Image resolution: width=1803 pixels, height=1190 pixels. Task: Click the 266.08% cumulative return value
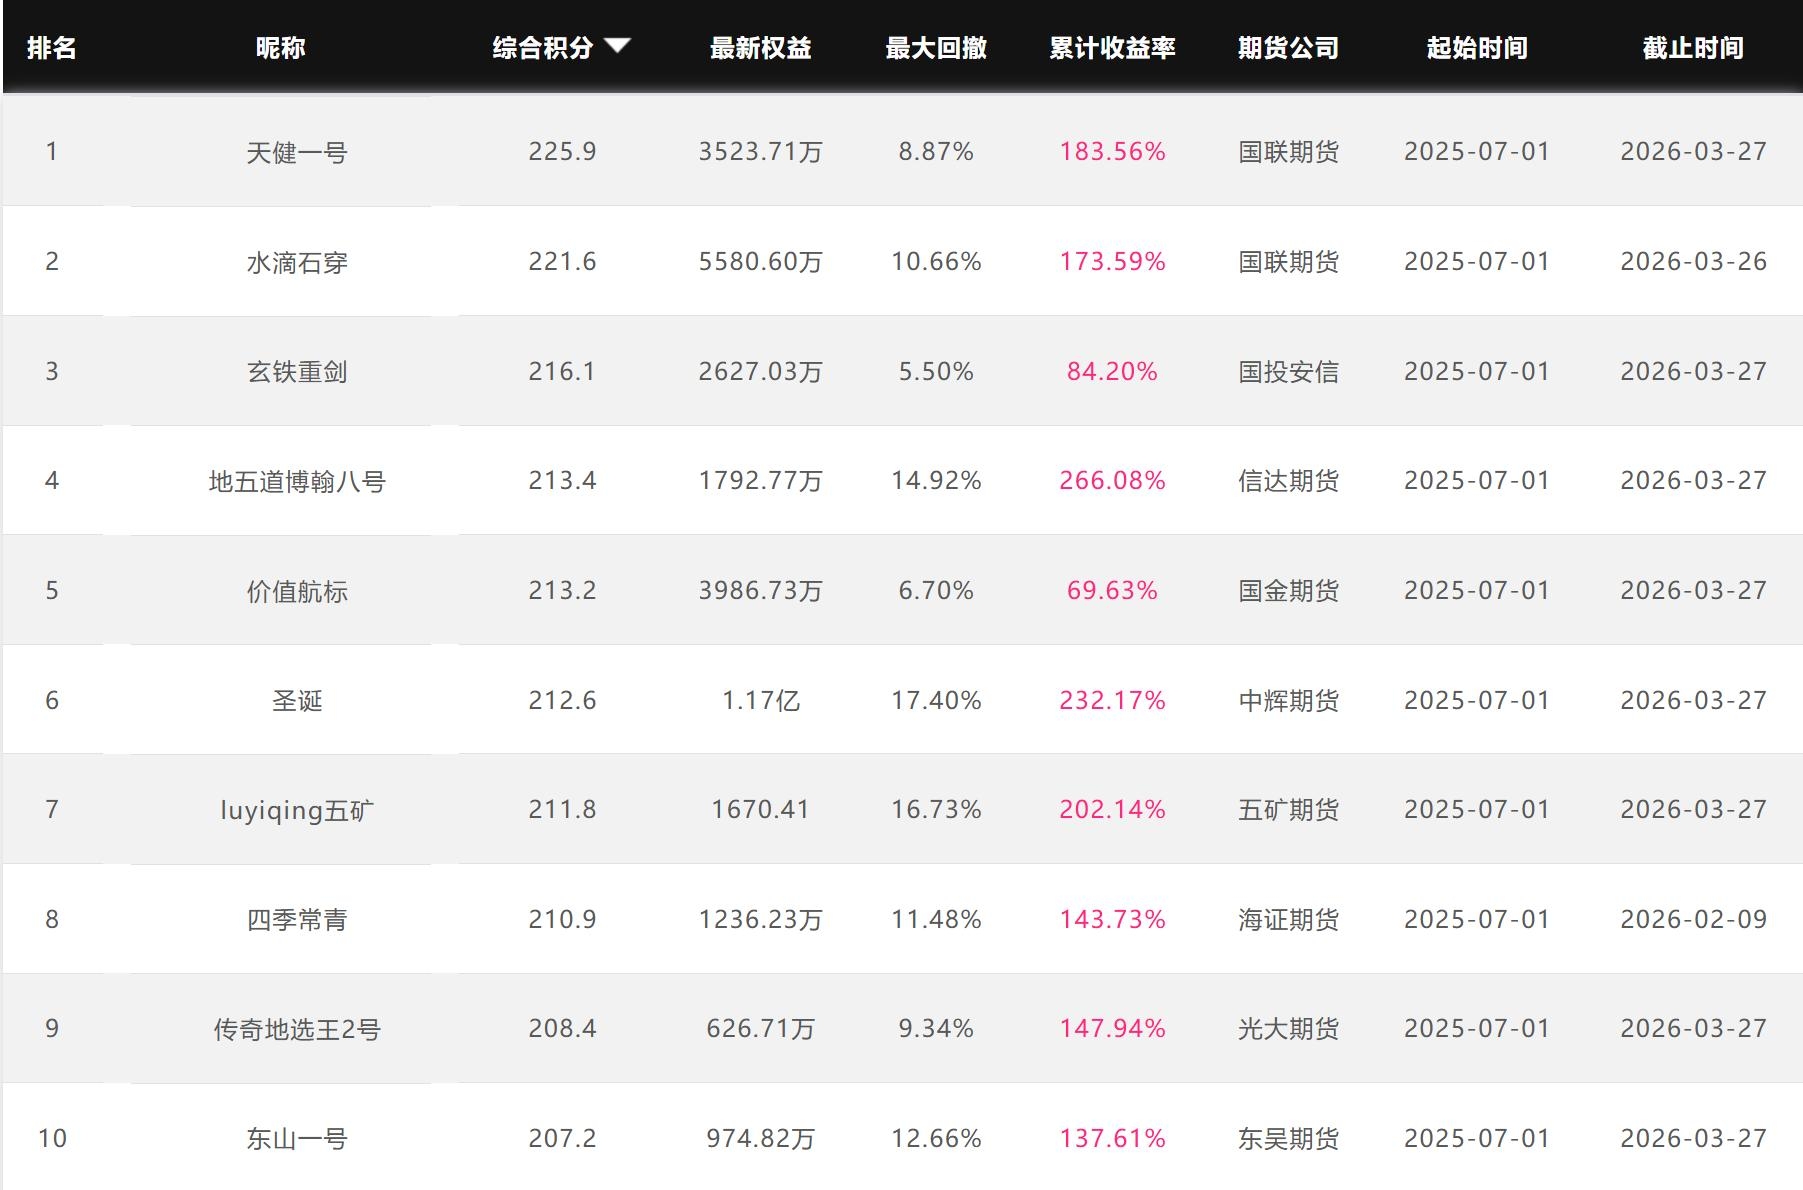coord(1112,481)
